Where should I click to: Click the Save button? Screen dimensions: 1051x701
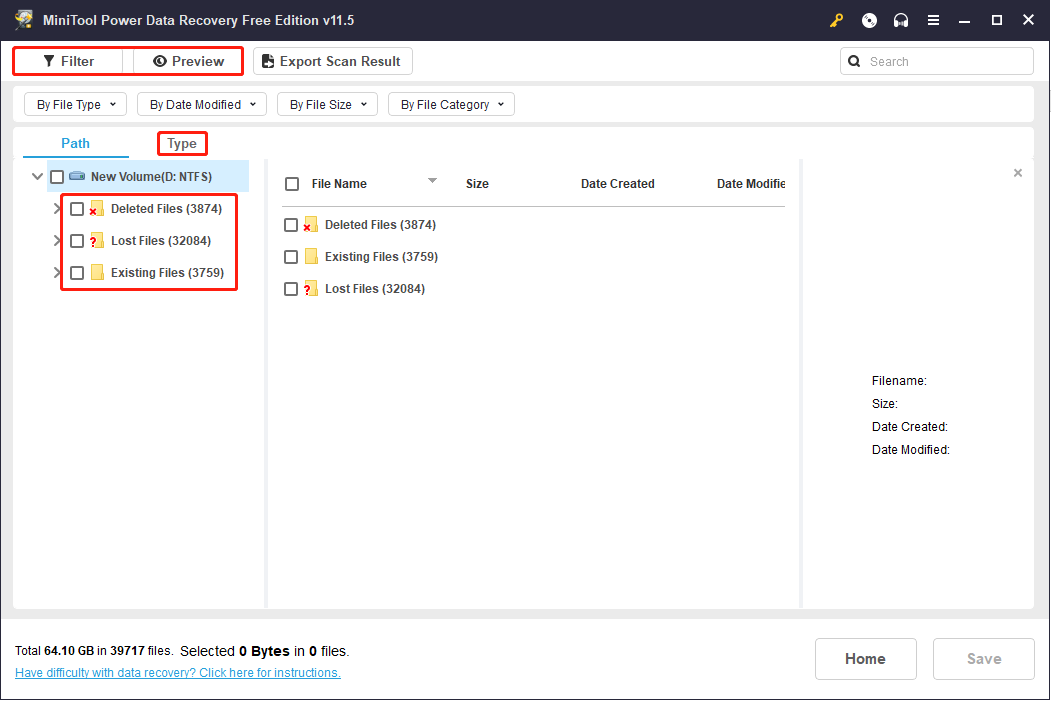pos(983,659)
